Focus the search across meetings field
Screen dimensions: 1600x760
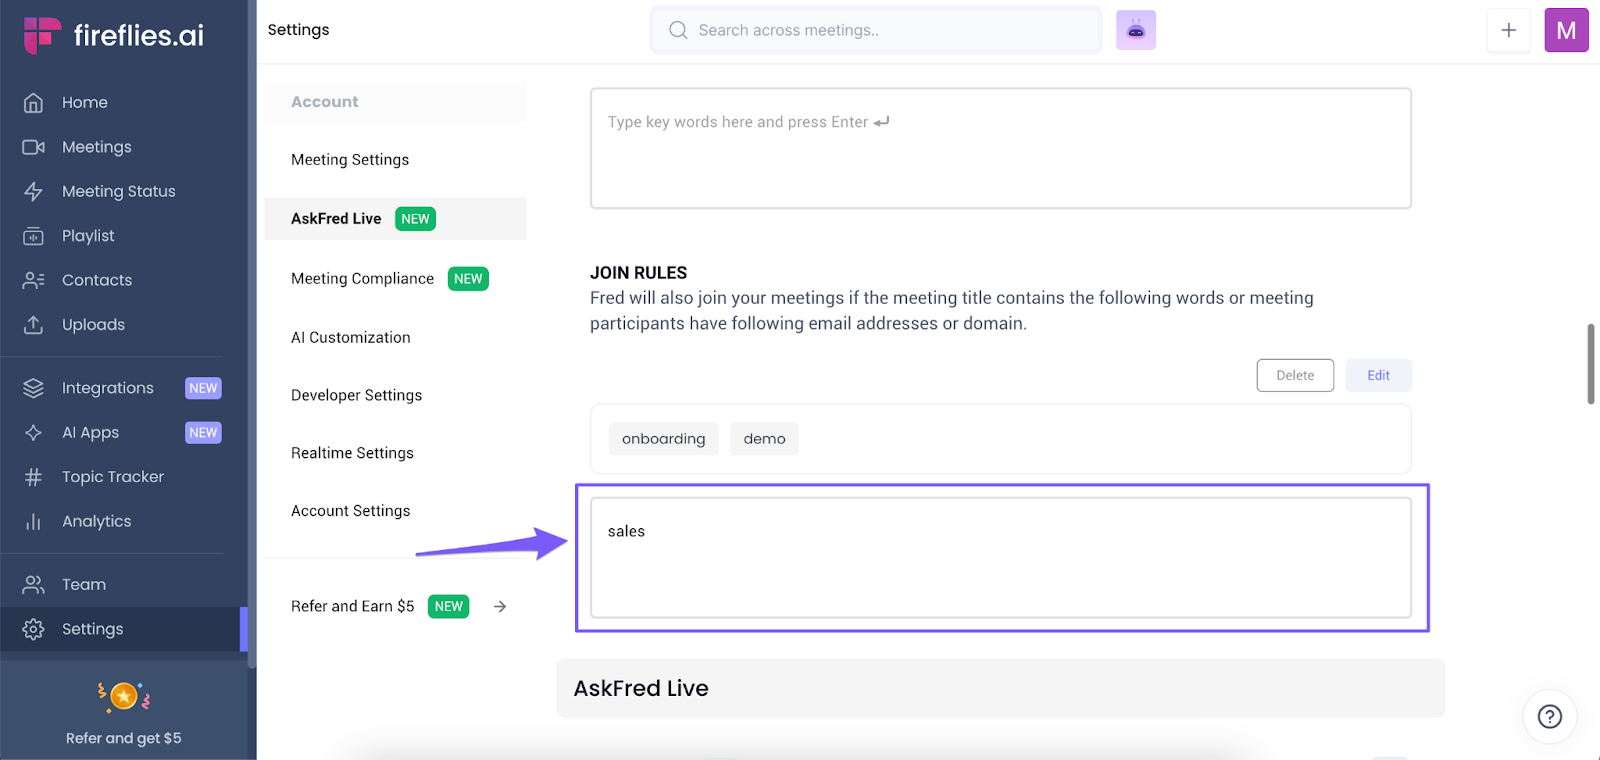(x=876, y=30)
